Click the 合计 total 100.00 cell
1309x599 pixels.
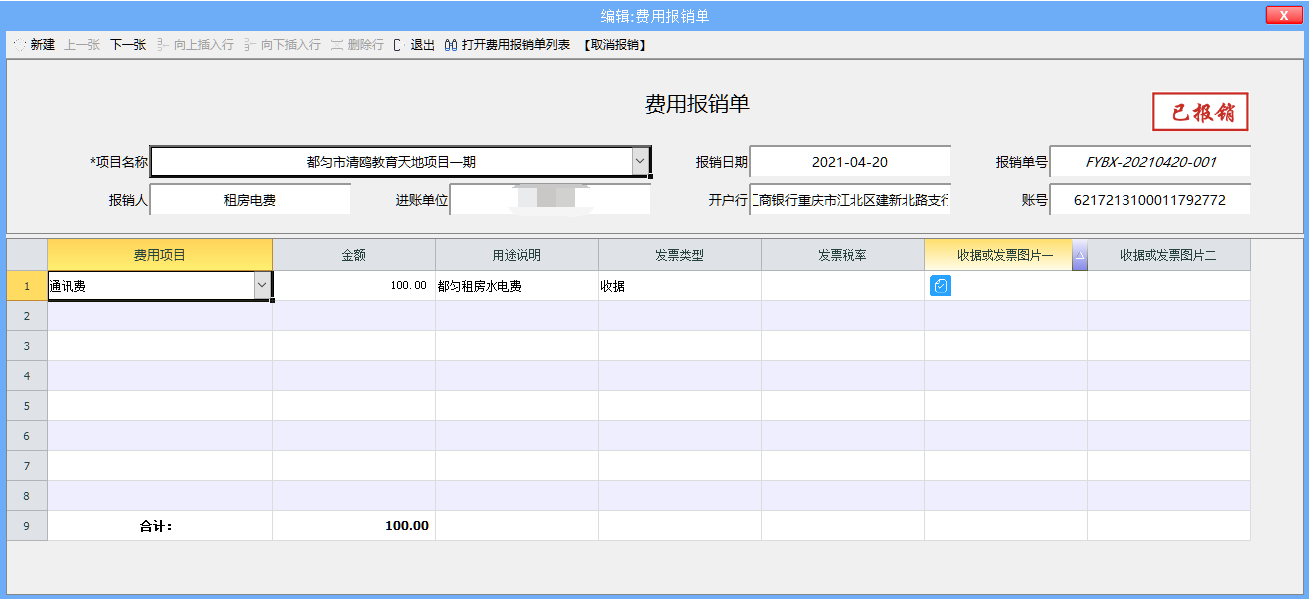point(354,526)
